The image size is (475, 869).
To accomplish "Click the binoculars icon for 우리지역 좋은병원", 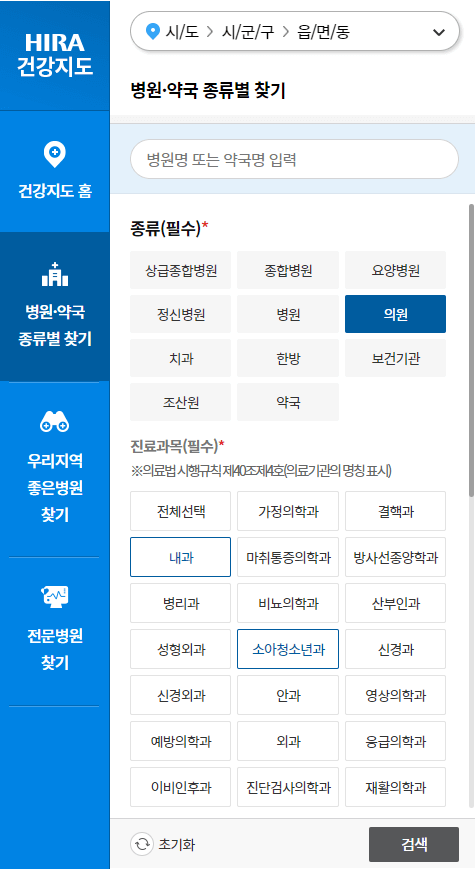I will pyautogui.click(x=55, y=422).
